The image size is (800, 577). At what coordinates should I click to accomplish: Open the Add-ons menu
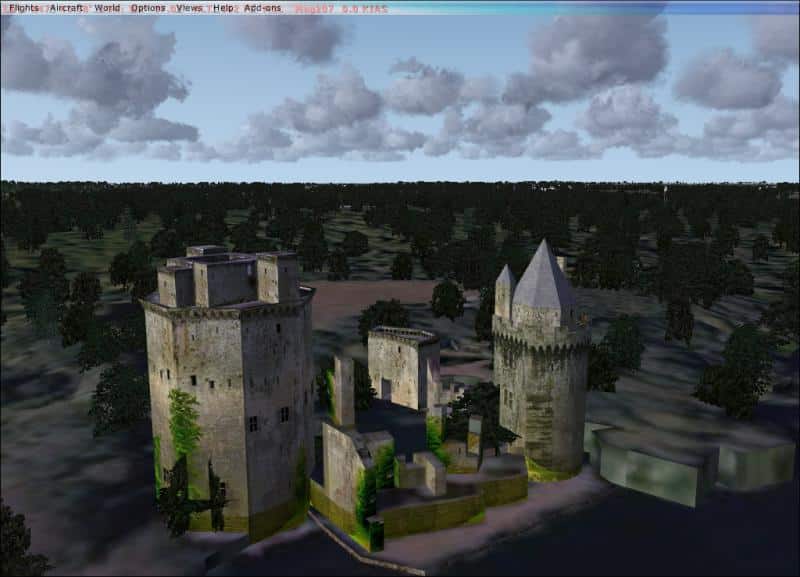tap(262, 7)
